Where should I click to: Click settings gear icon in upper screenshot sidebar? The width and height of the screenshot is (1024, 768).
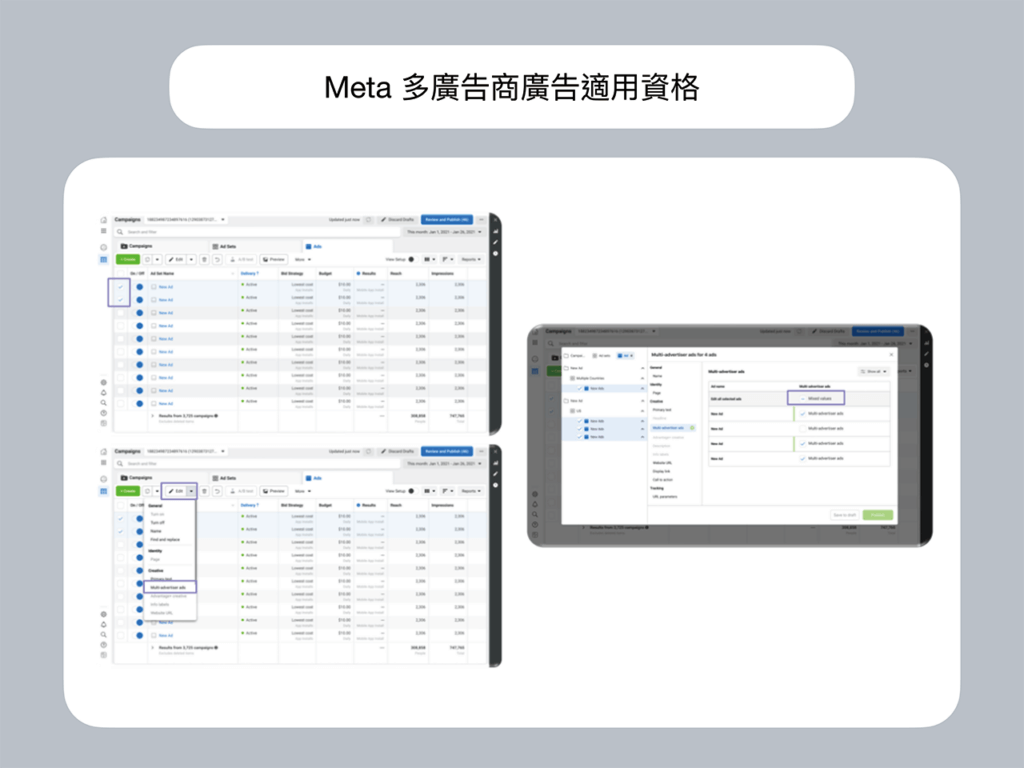point(103,383)
